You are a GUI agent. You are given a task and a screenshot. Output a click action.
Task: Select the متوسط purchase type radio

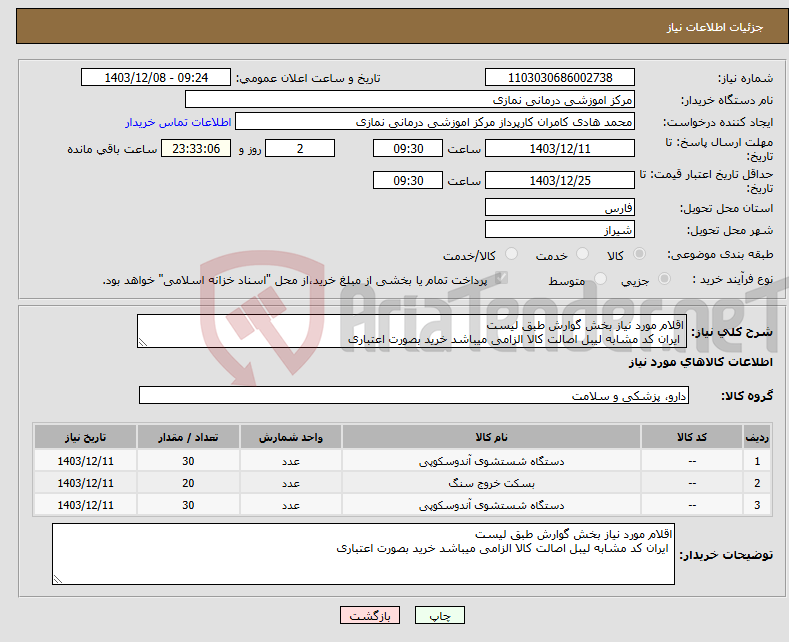click(x=600, y=278)
